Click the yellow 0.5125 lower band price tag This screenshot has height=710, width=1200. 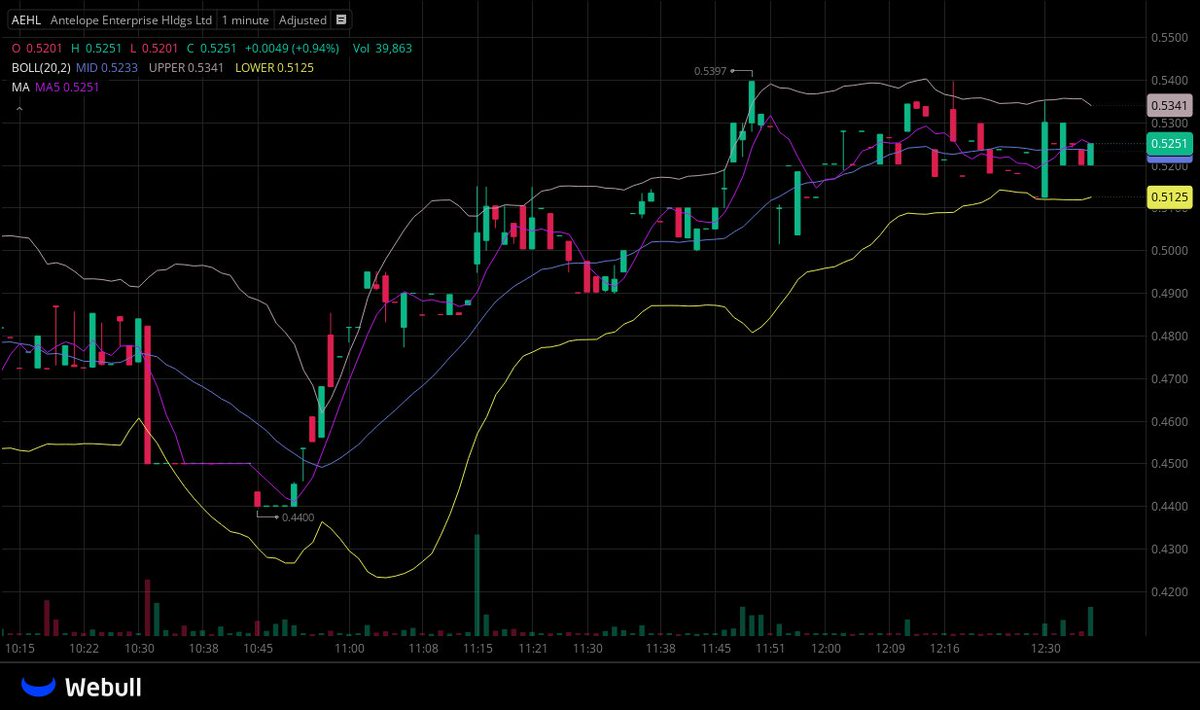[x=1169, y=198]
